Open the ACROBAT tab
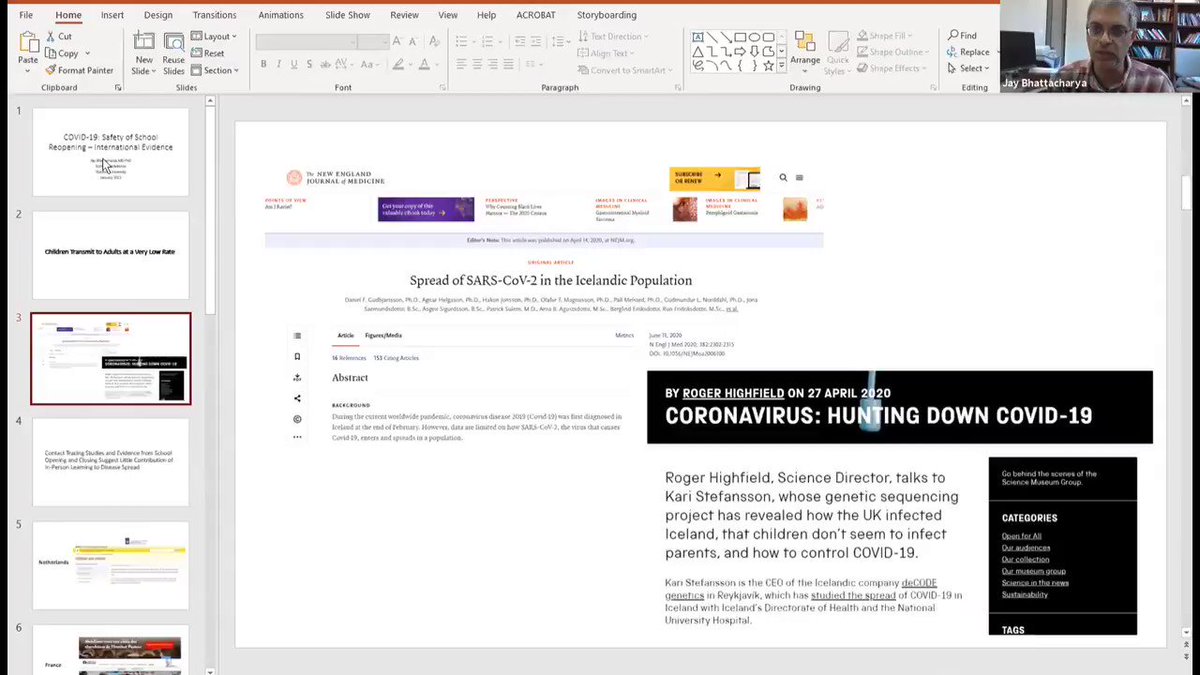Viewport: 1200px width, 675px height. (x=536, y=15)
